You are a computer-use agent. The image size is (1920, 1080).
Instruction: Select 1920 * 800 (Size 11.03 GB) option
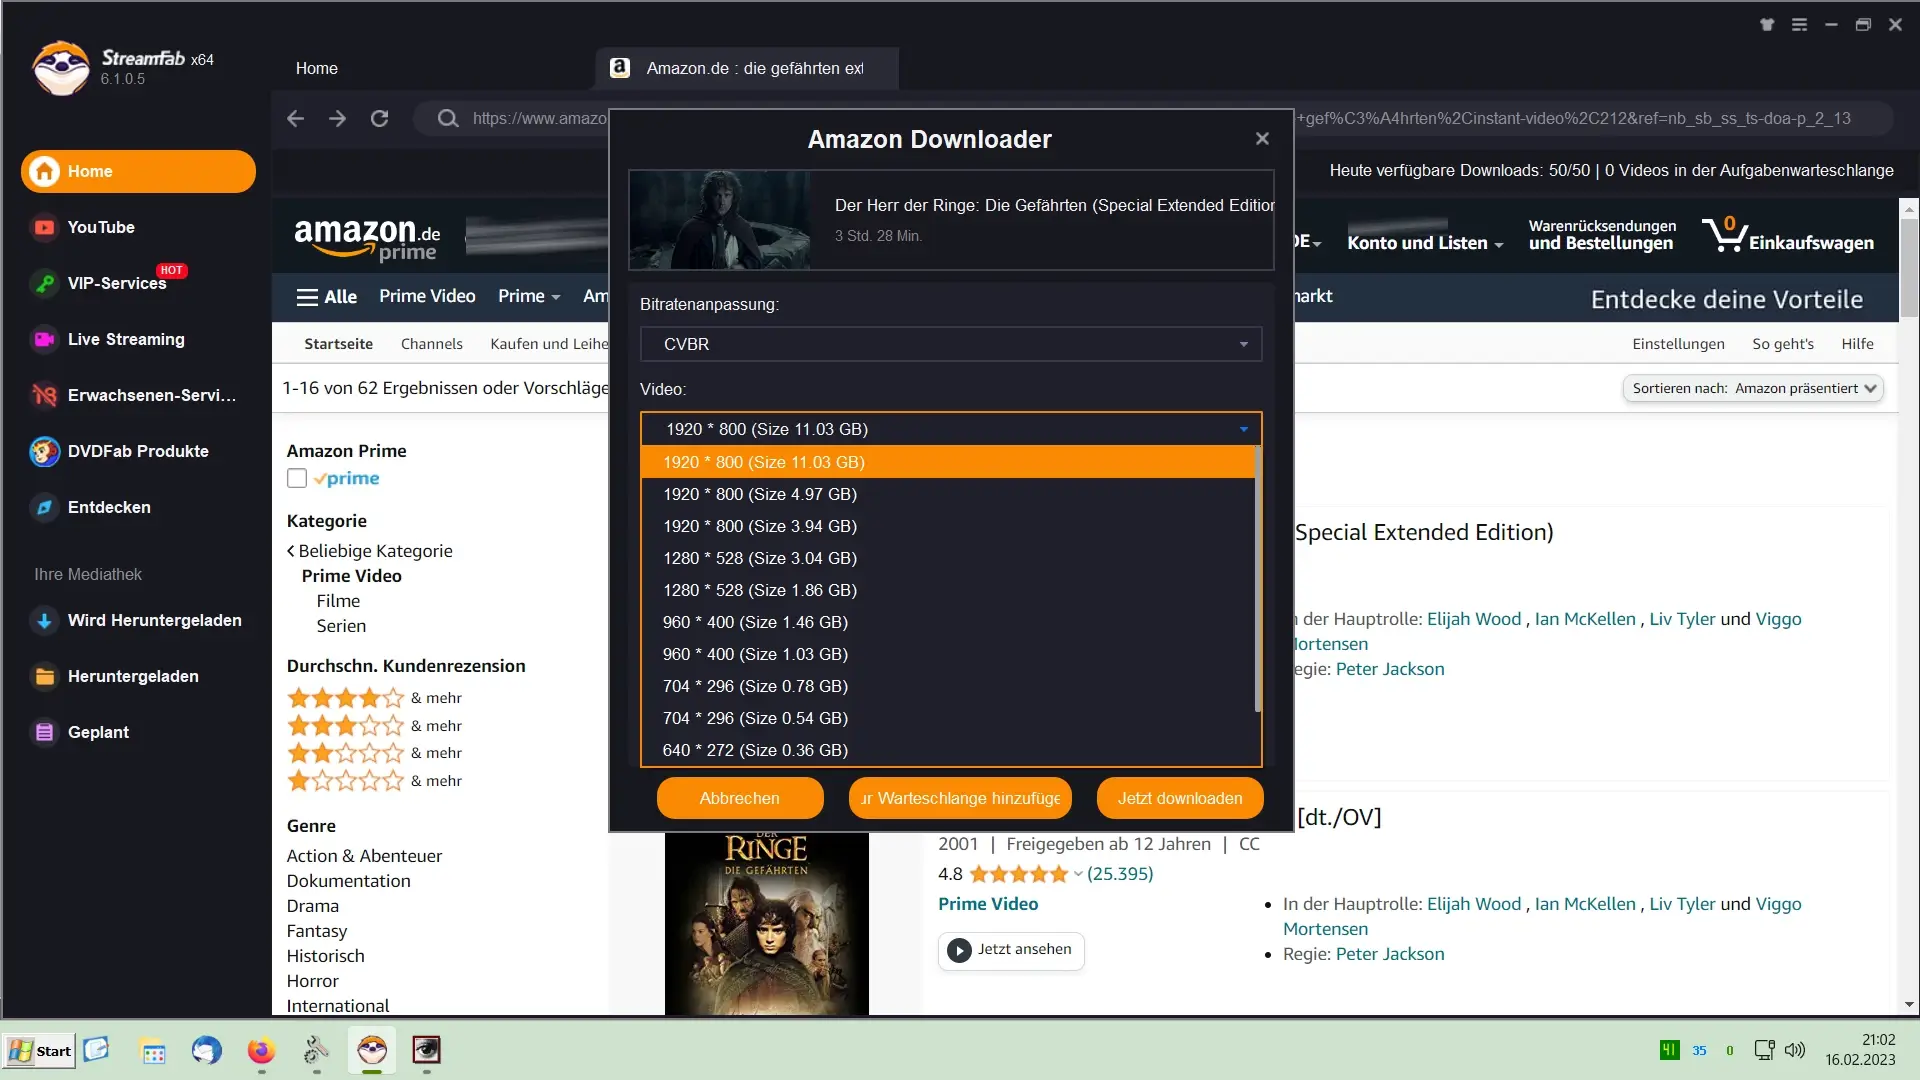[948, 462]
